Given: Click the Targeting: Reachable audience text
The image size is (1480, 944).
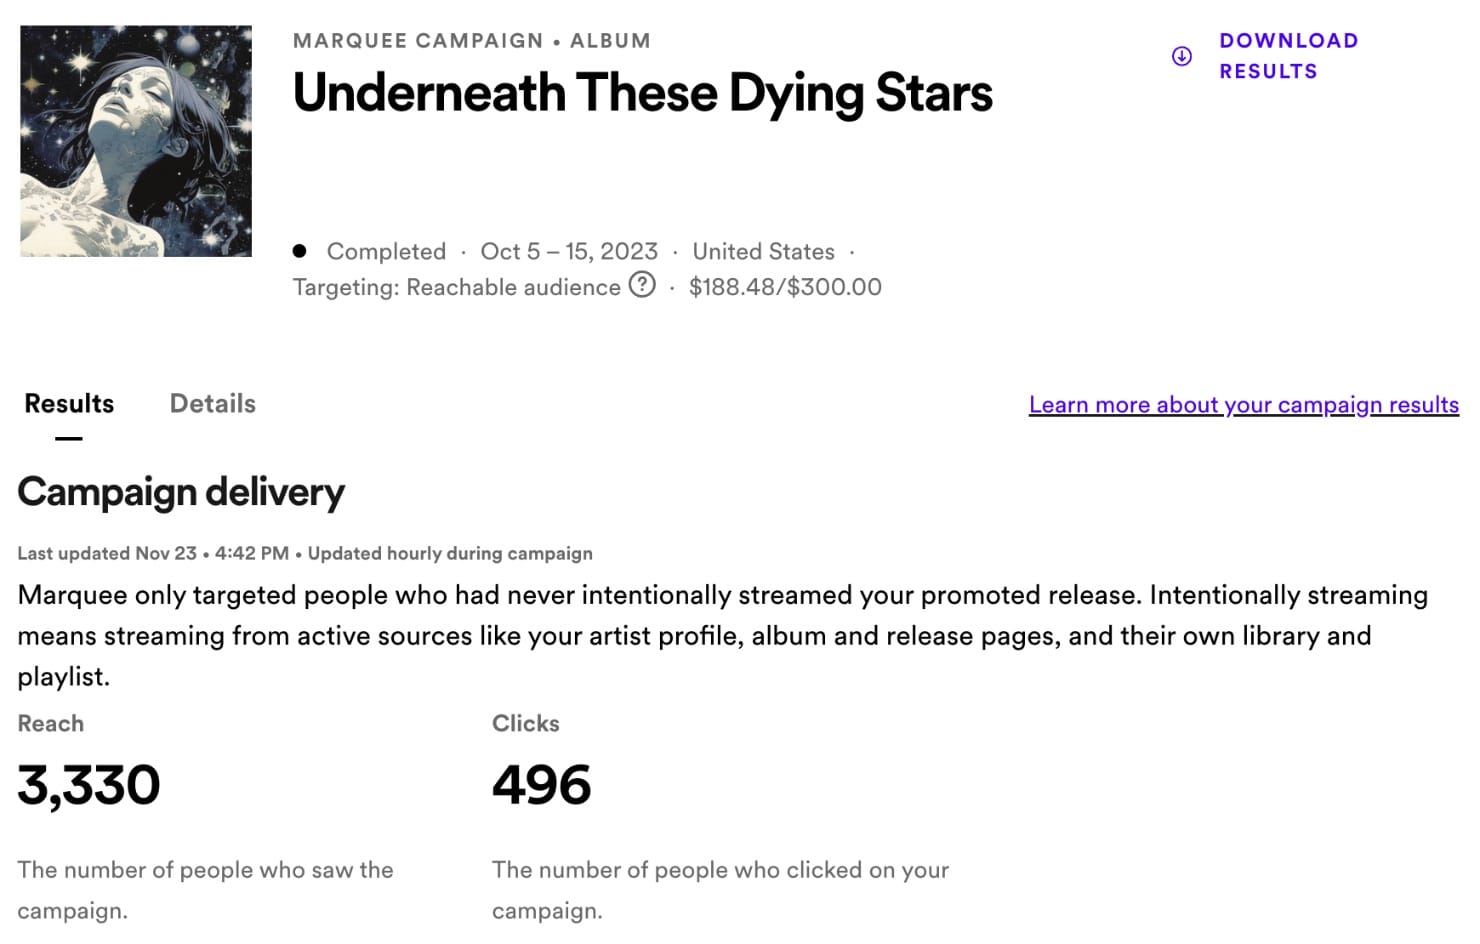Looking at the screenshot, I should click(x=456, y=287).
